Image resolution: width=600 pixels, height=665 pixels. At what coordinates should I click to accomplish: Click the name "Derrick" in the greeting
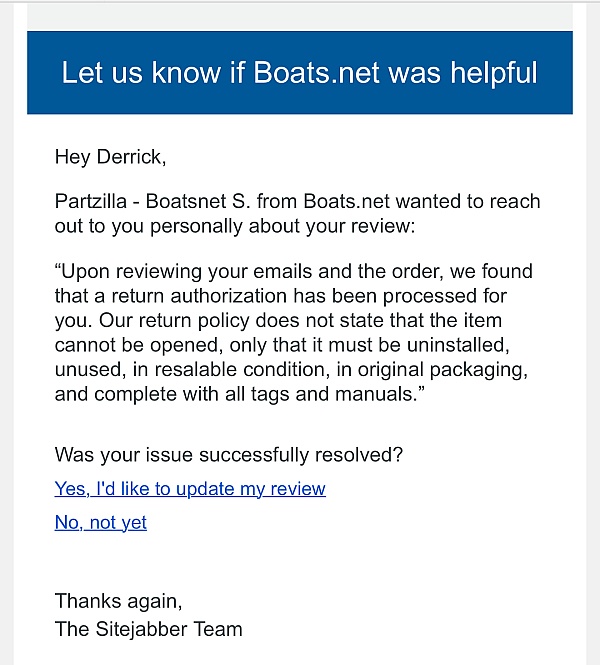(x=129, y=157)
